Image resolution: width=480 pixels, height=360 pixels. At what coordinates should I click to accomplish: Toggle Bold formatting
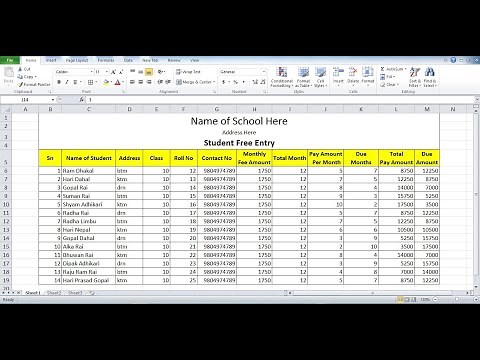tap(59, 82)
